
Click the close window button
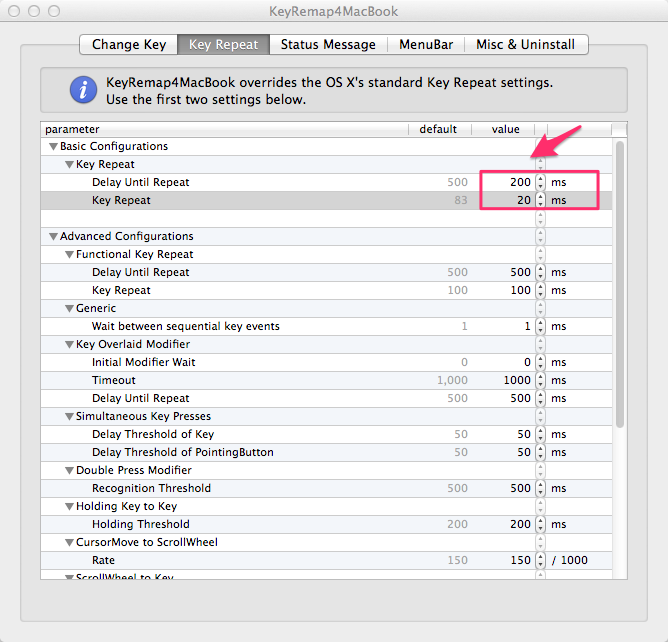click(x=14, y=11)
